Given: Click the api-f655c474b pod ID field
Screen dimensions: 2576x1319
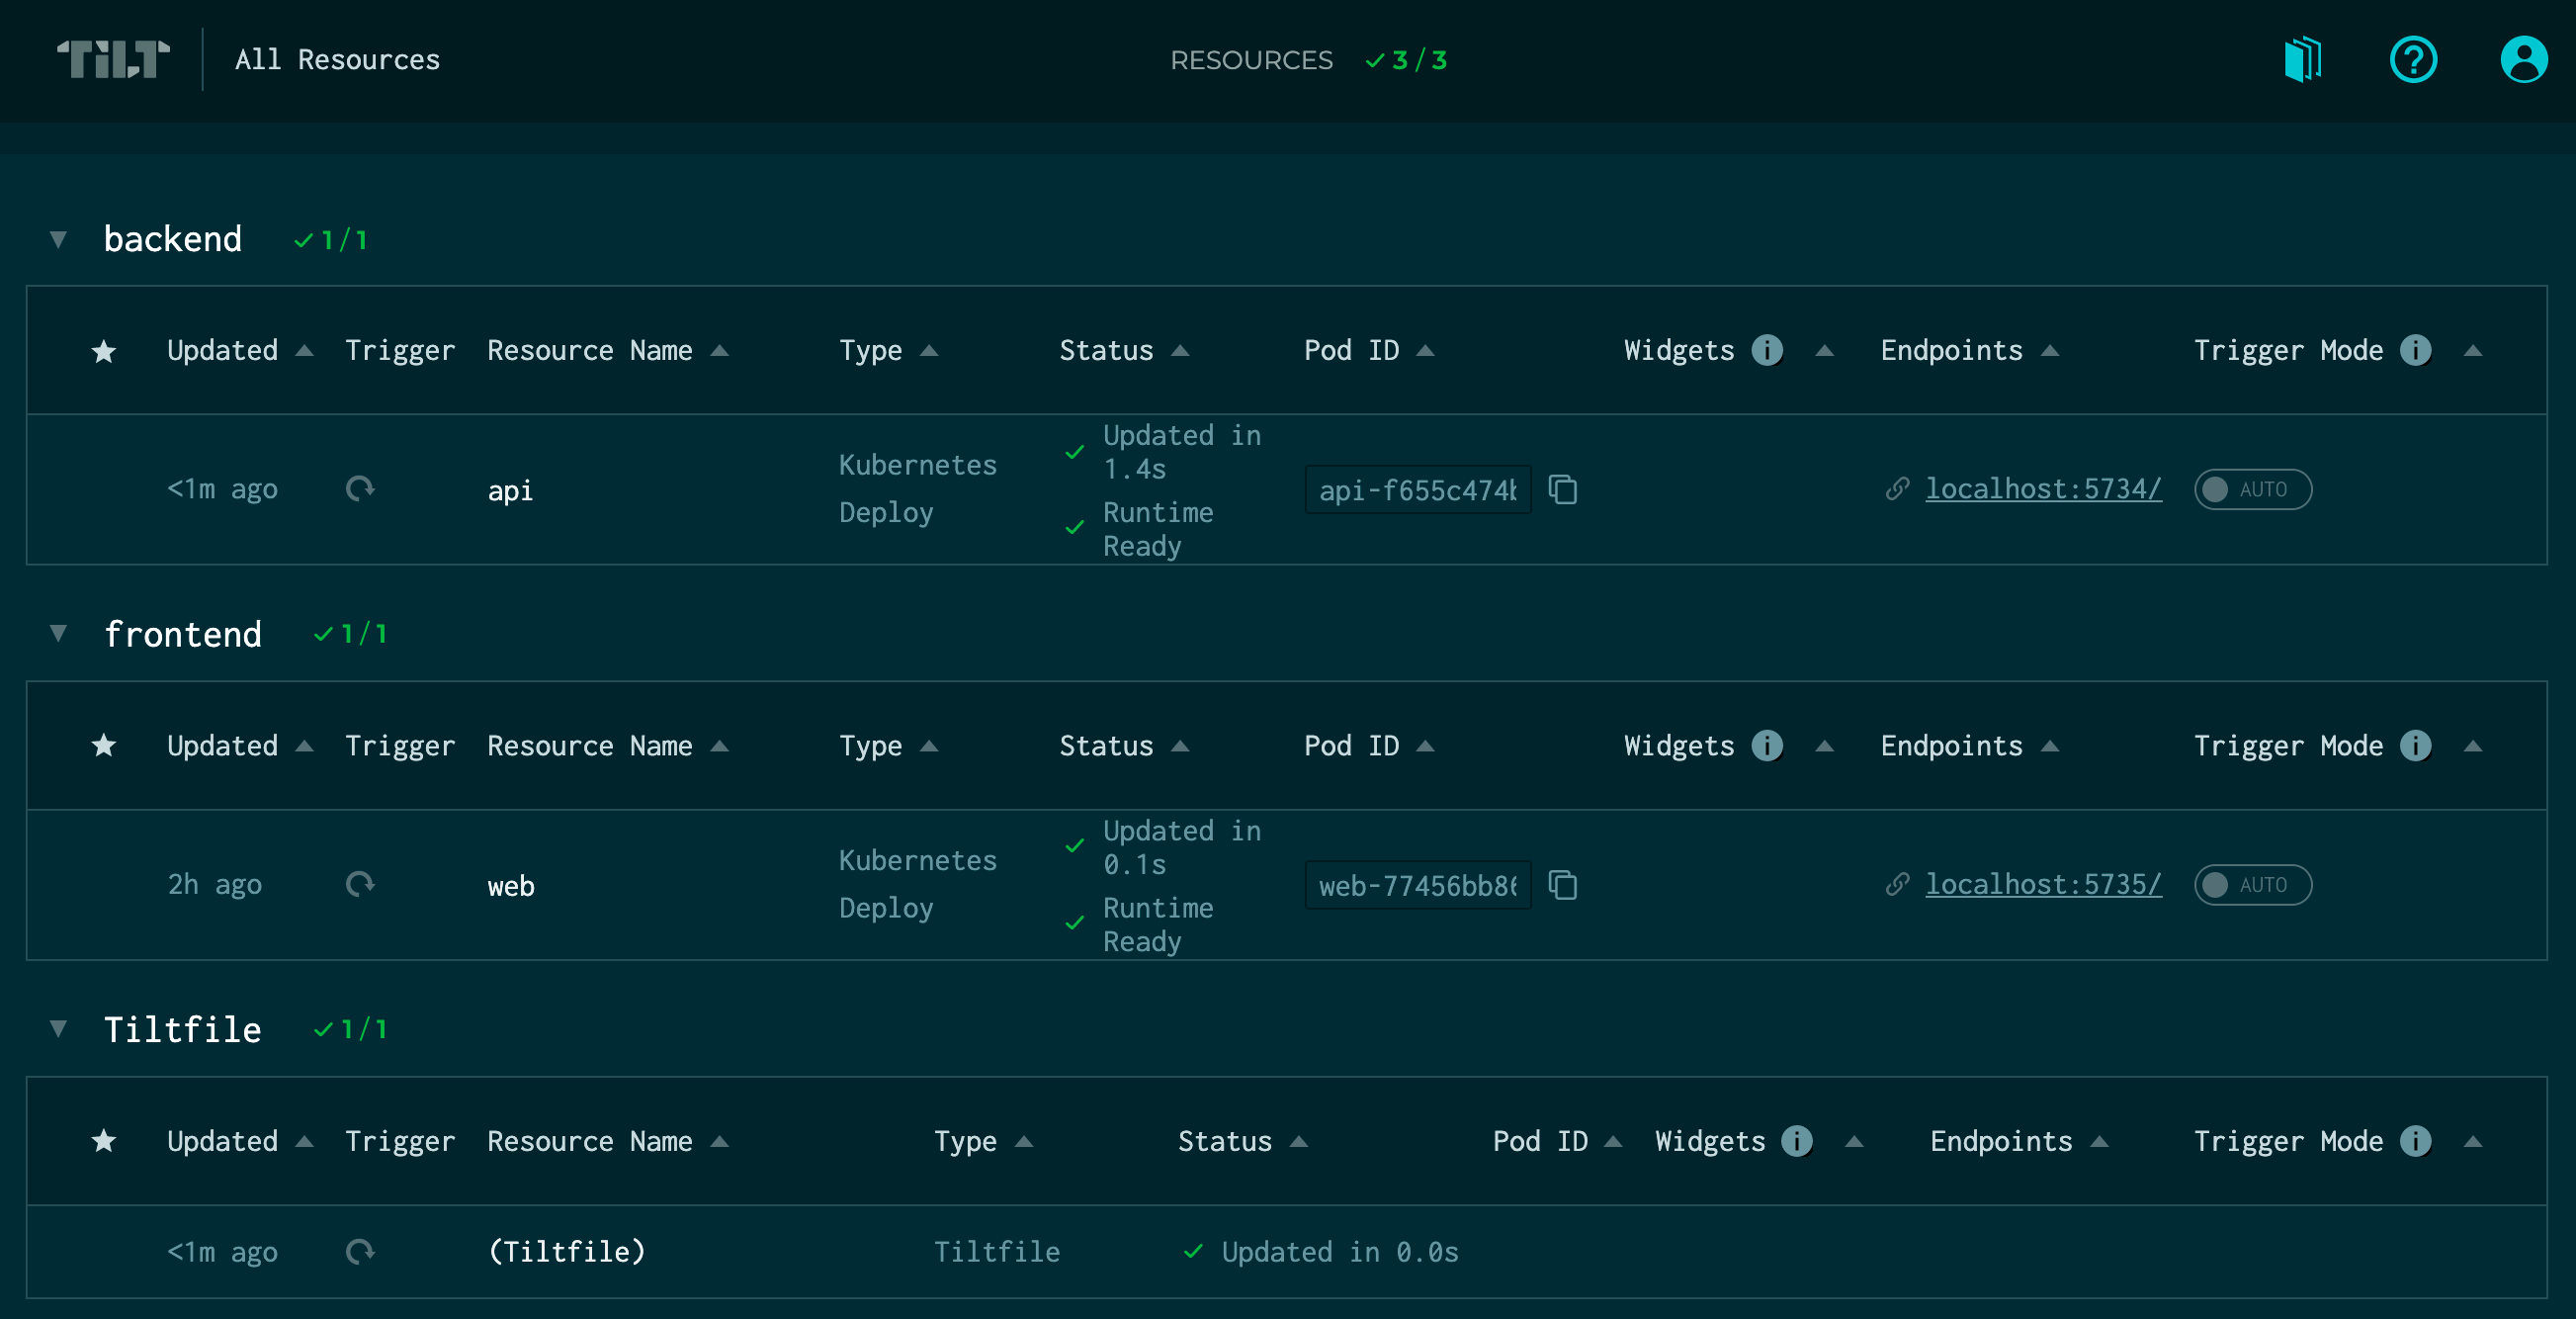Looking at the screenshot, I should click(x=1417, y=489).
